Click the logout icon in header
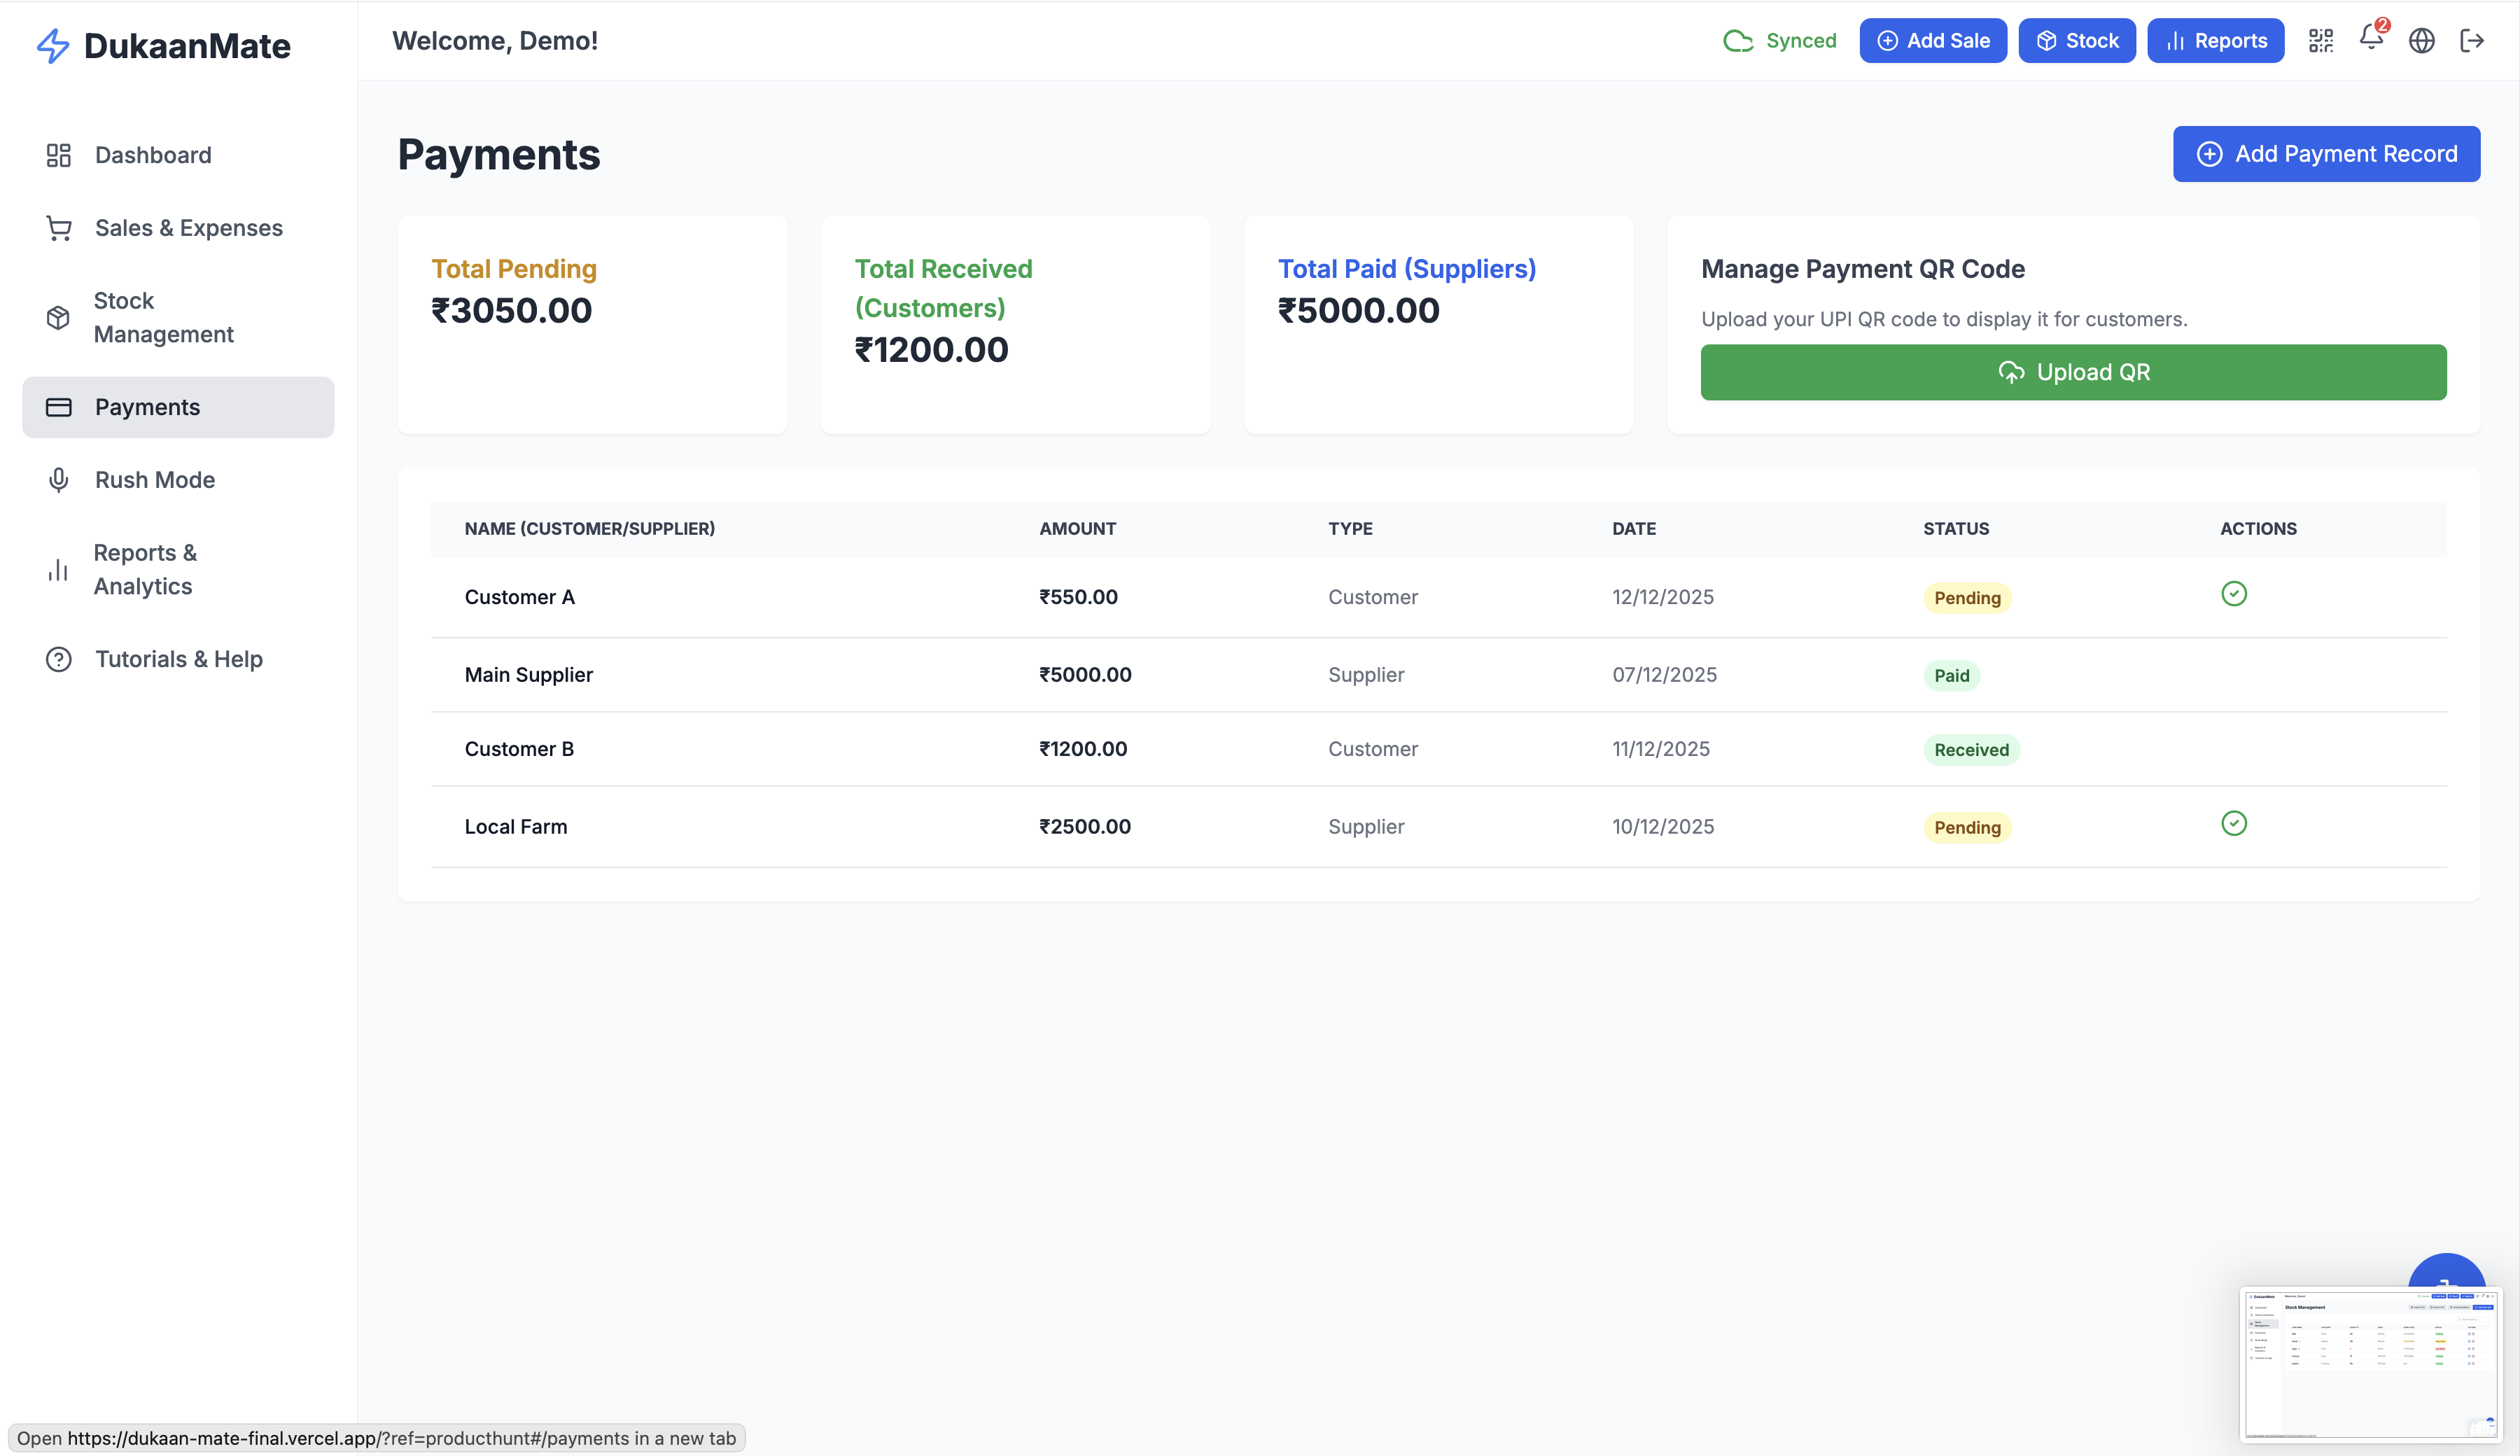 [x=2472, y=41]
